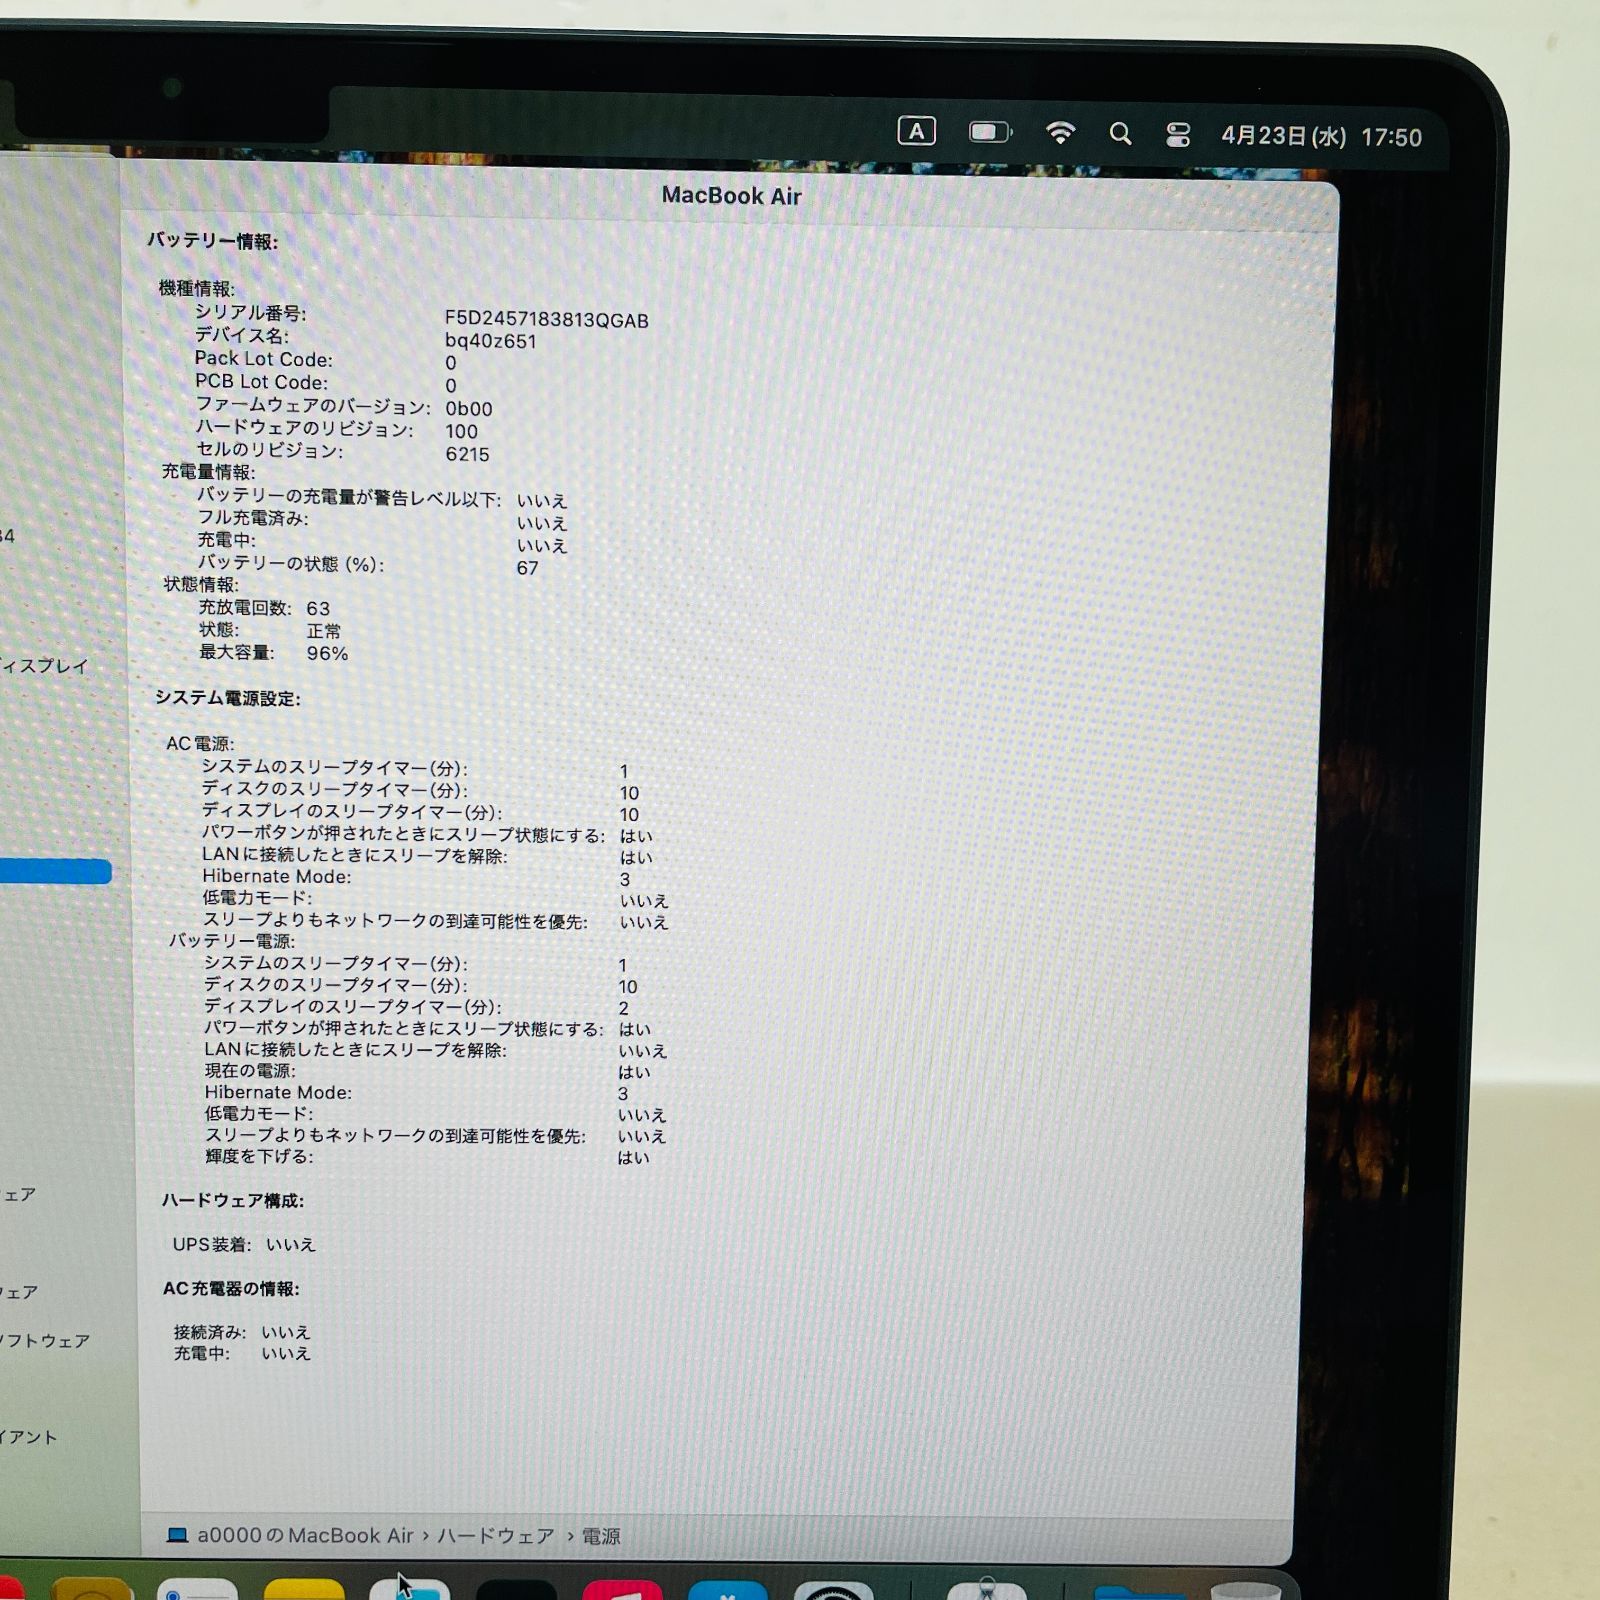Click the '機種情報:' subheading
Image resolution: width=1600 pixels, height=1600 pixels.
point(197,288)
